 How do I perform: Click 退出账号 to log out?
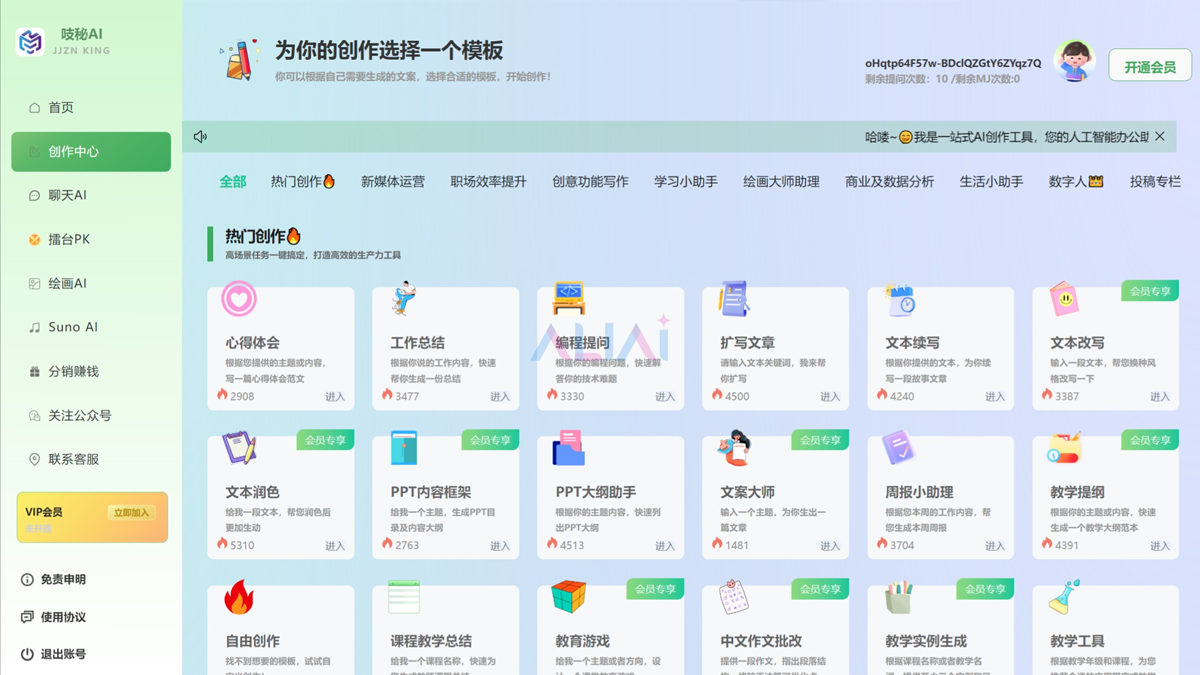pos(62,654)
